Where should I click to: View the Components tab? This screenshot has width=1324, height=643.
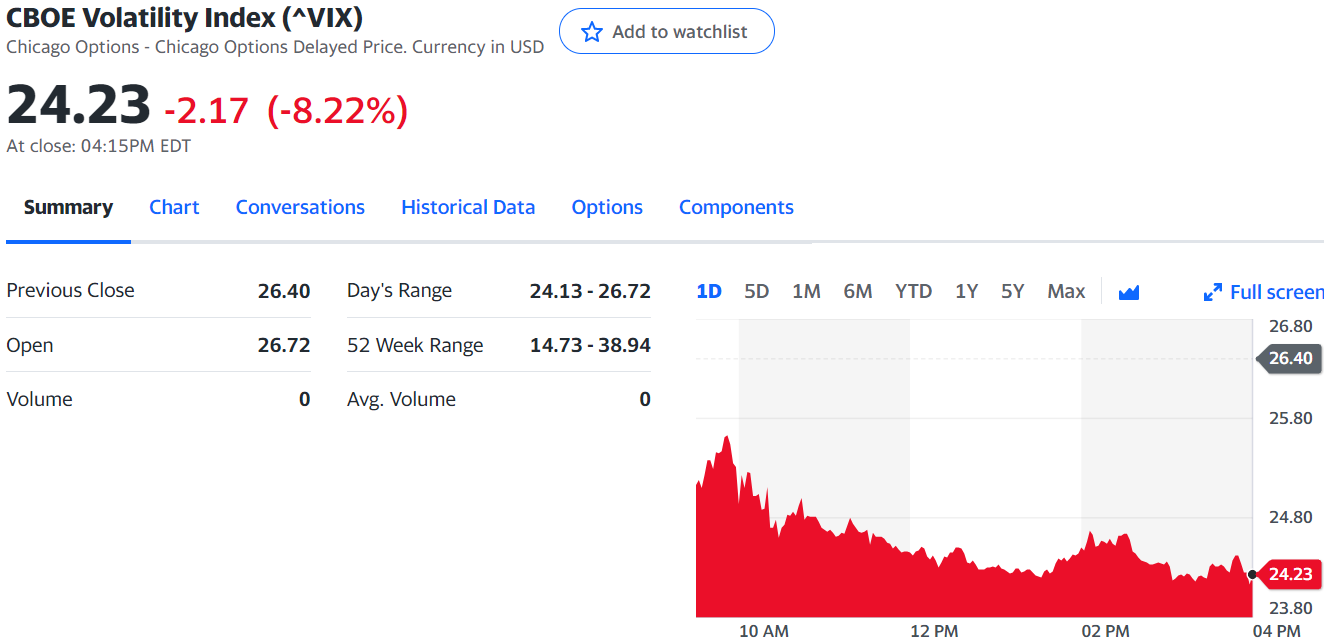(x=736, y=207)
